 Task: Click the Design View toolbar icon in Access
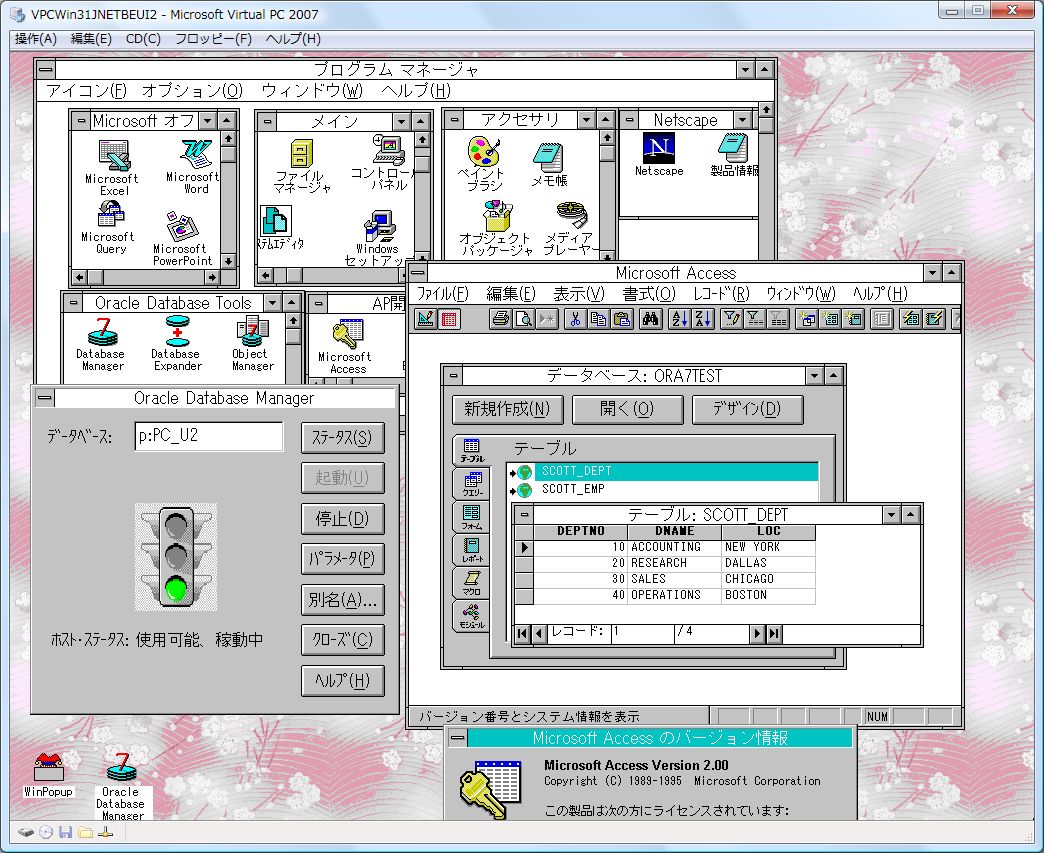click(x=425, y=320)
